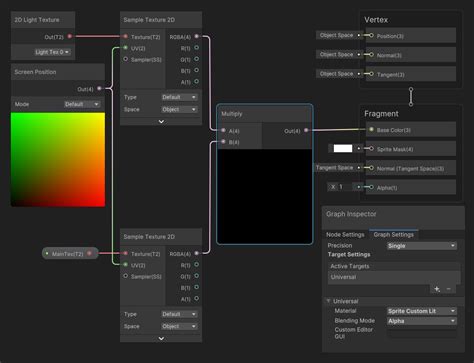Image resolution: width=474 pixels, height=363 pixels.
Task: Open the Space dropdown on the Sample Texture 2D fed by MainTex
Action: pos(179,326)
